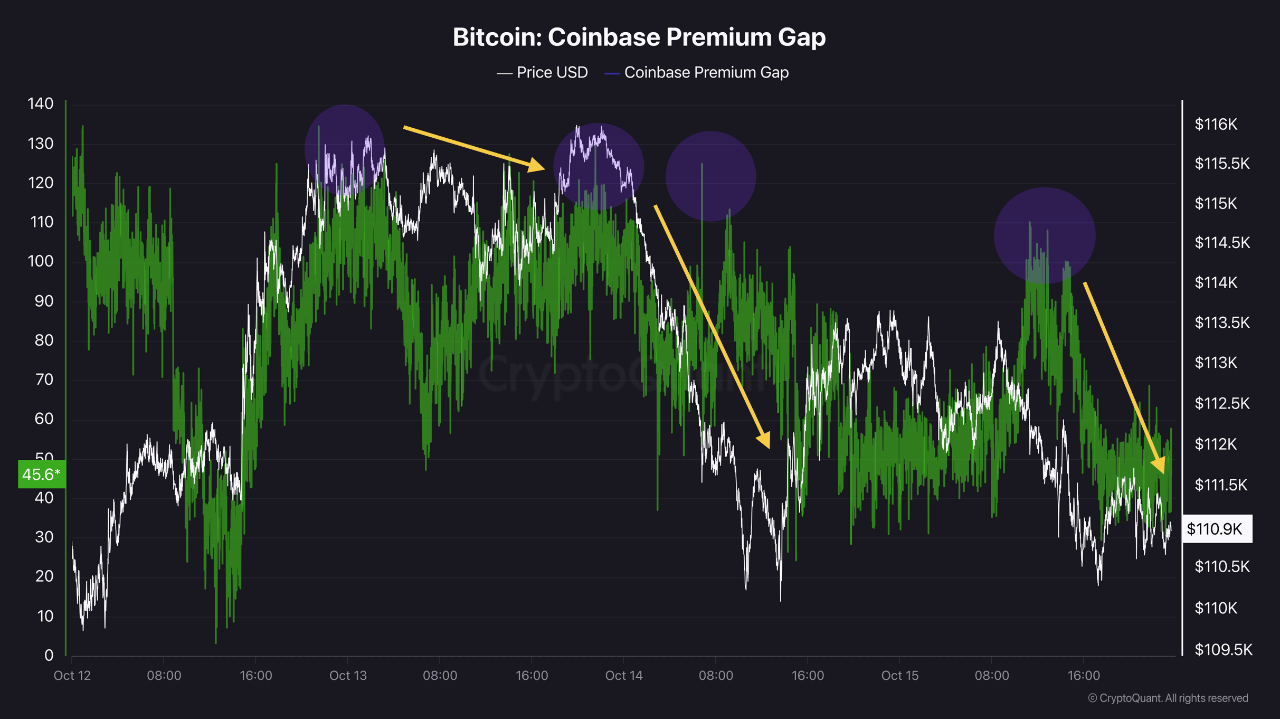Click the chart title Bitcoin: Coinbase Premium Gap
Image resolution: width=1280 pixels, height=719 pixels.
click(x=639, y=38)
